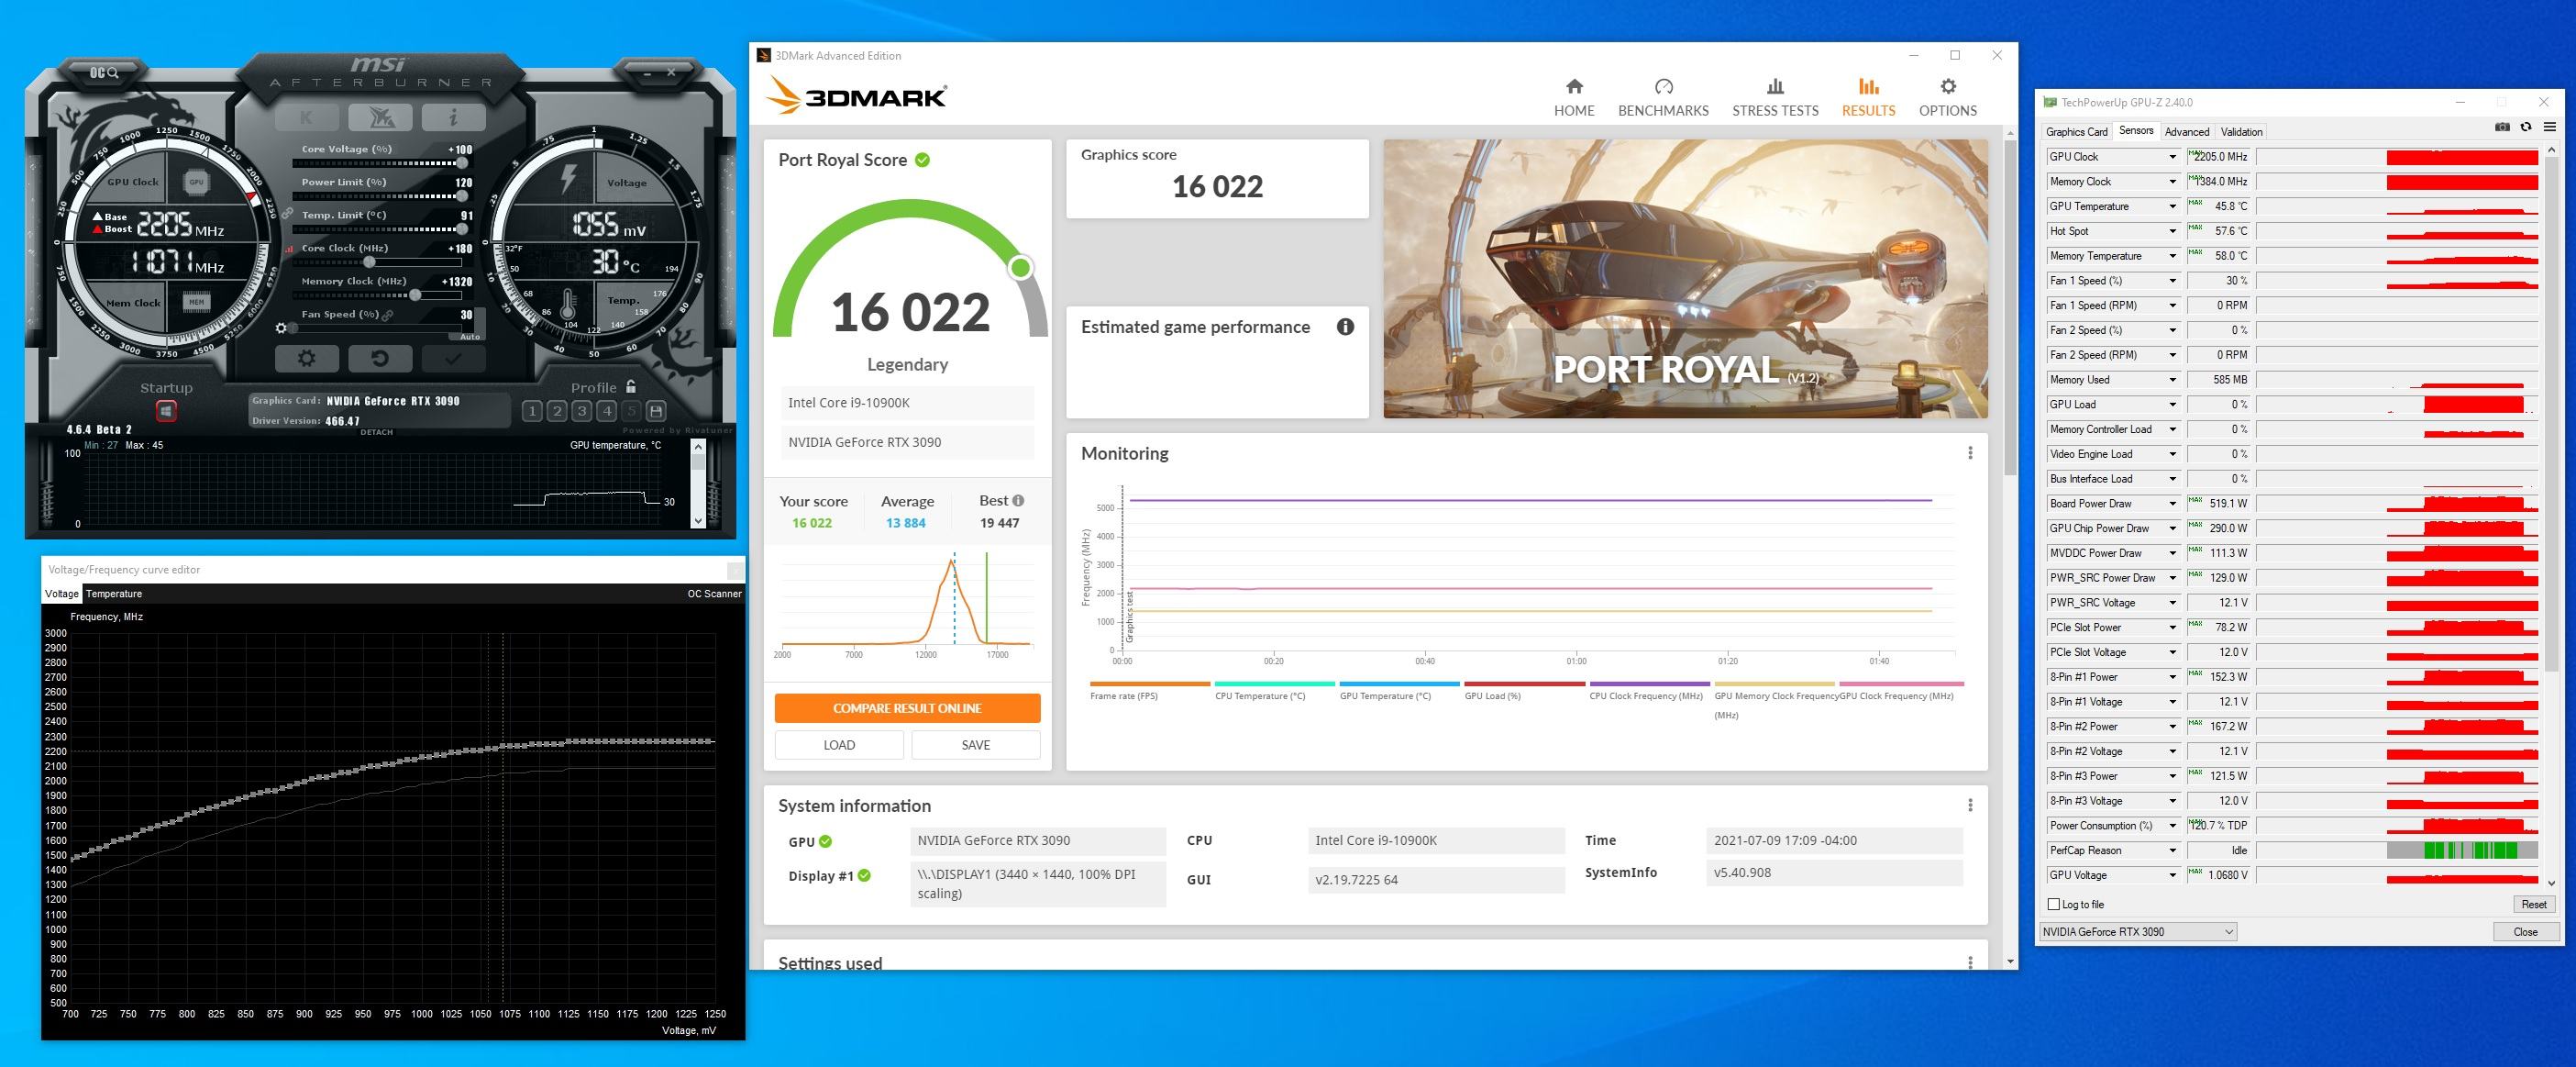Take a GPU-Z screenshot with camera icon
The height and width of the screenshot is (1067, 2576).
coord(2502,128)
